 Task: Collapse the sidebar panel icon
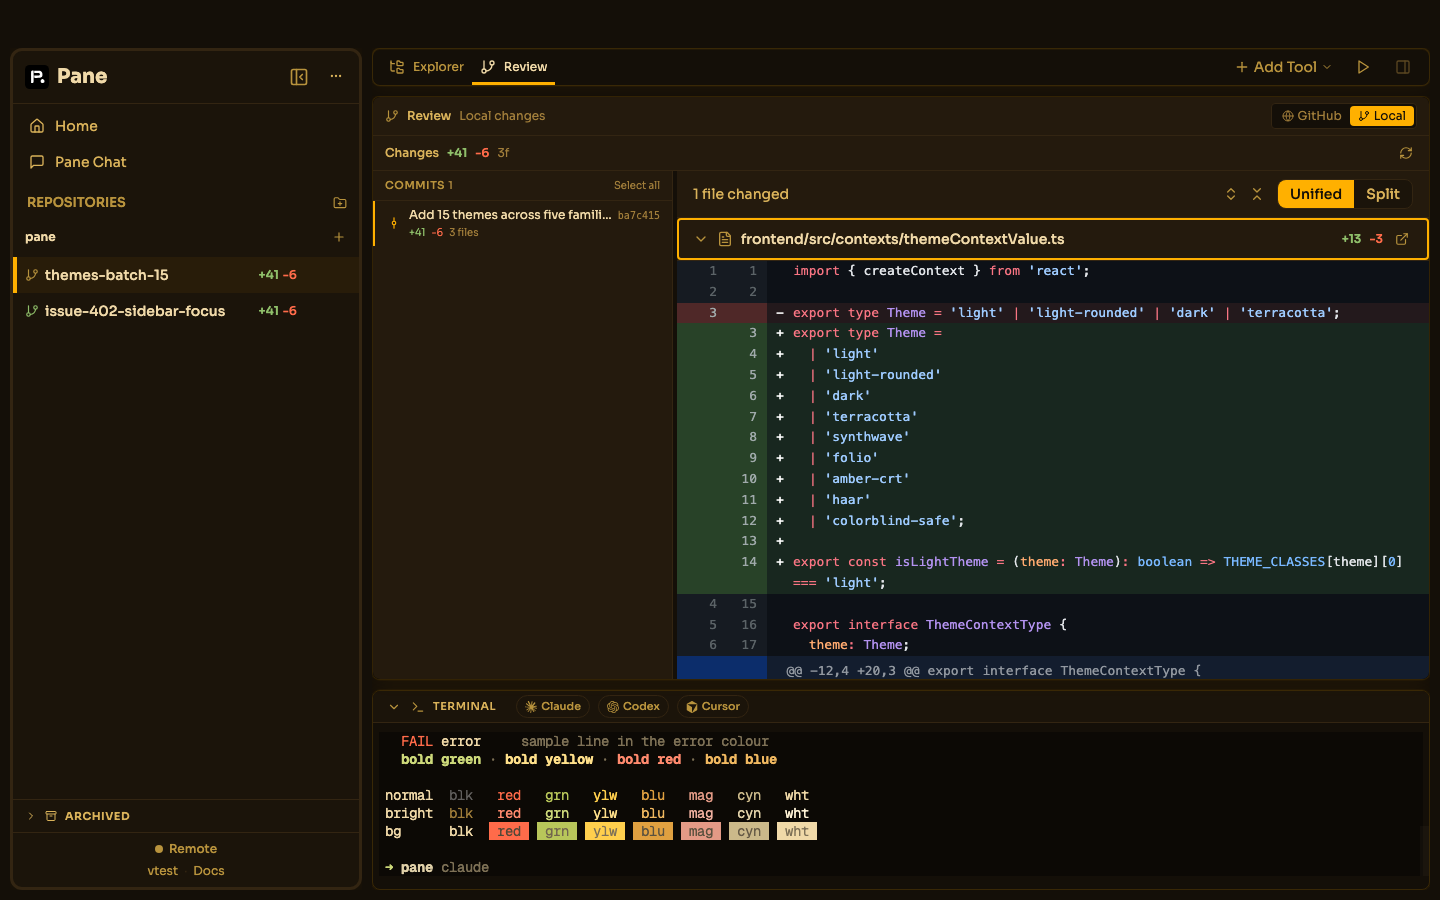pos(299,77)
